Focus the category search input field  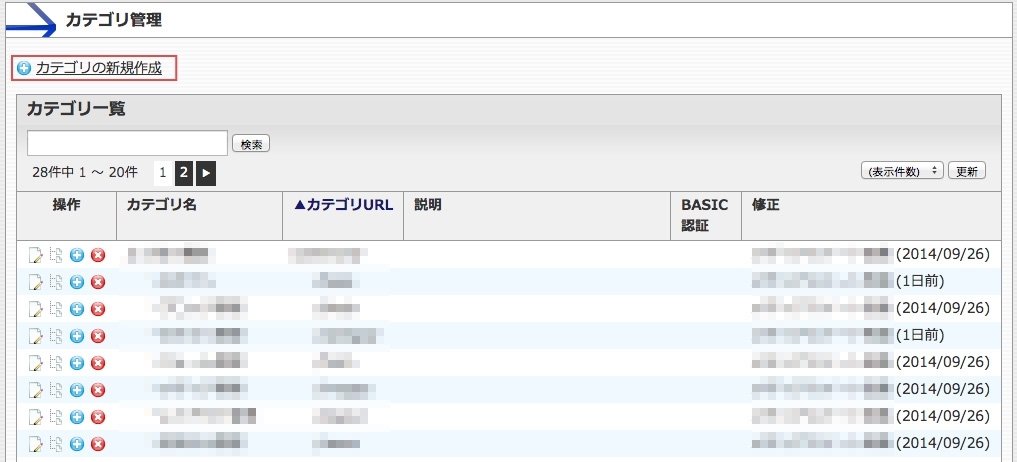pyautogui.click(x=128, y=143)
